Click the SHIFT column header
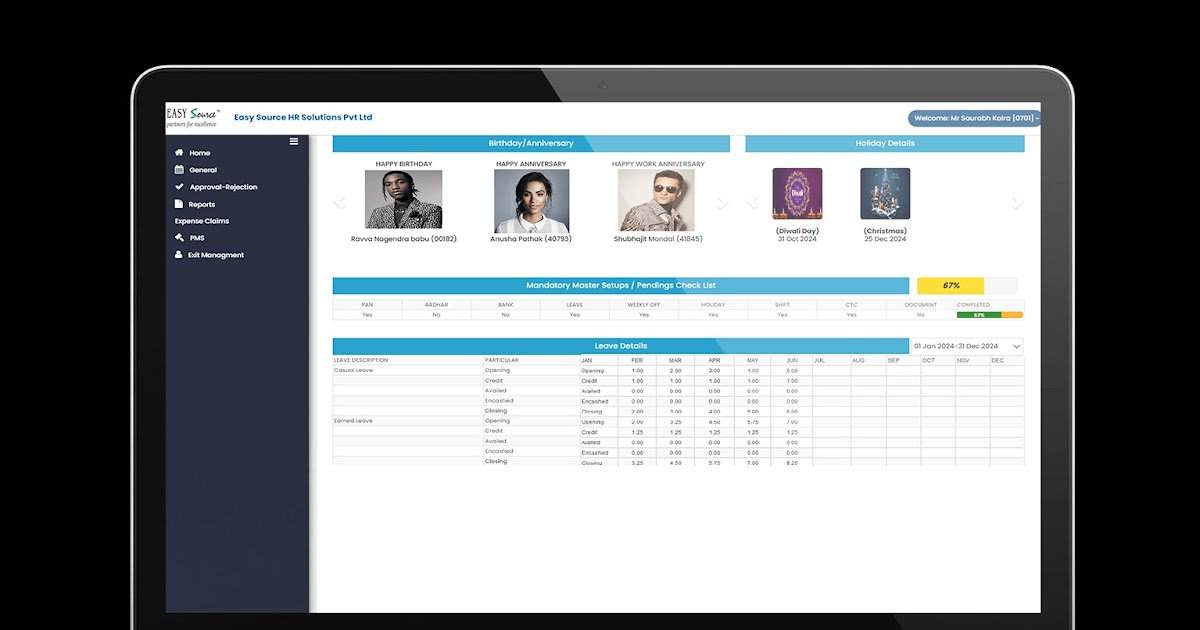The width and height of the screenshot is (1200, 630). [x=782, y=305]
